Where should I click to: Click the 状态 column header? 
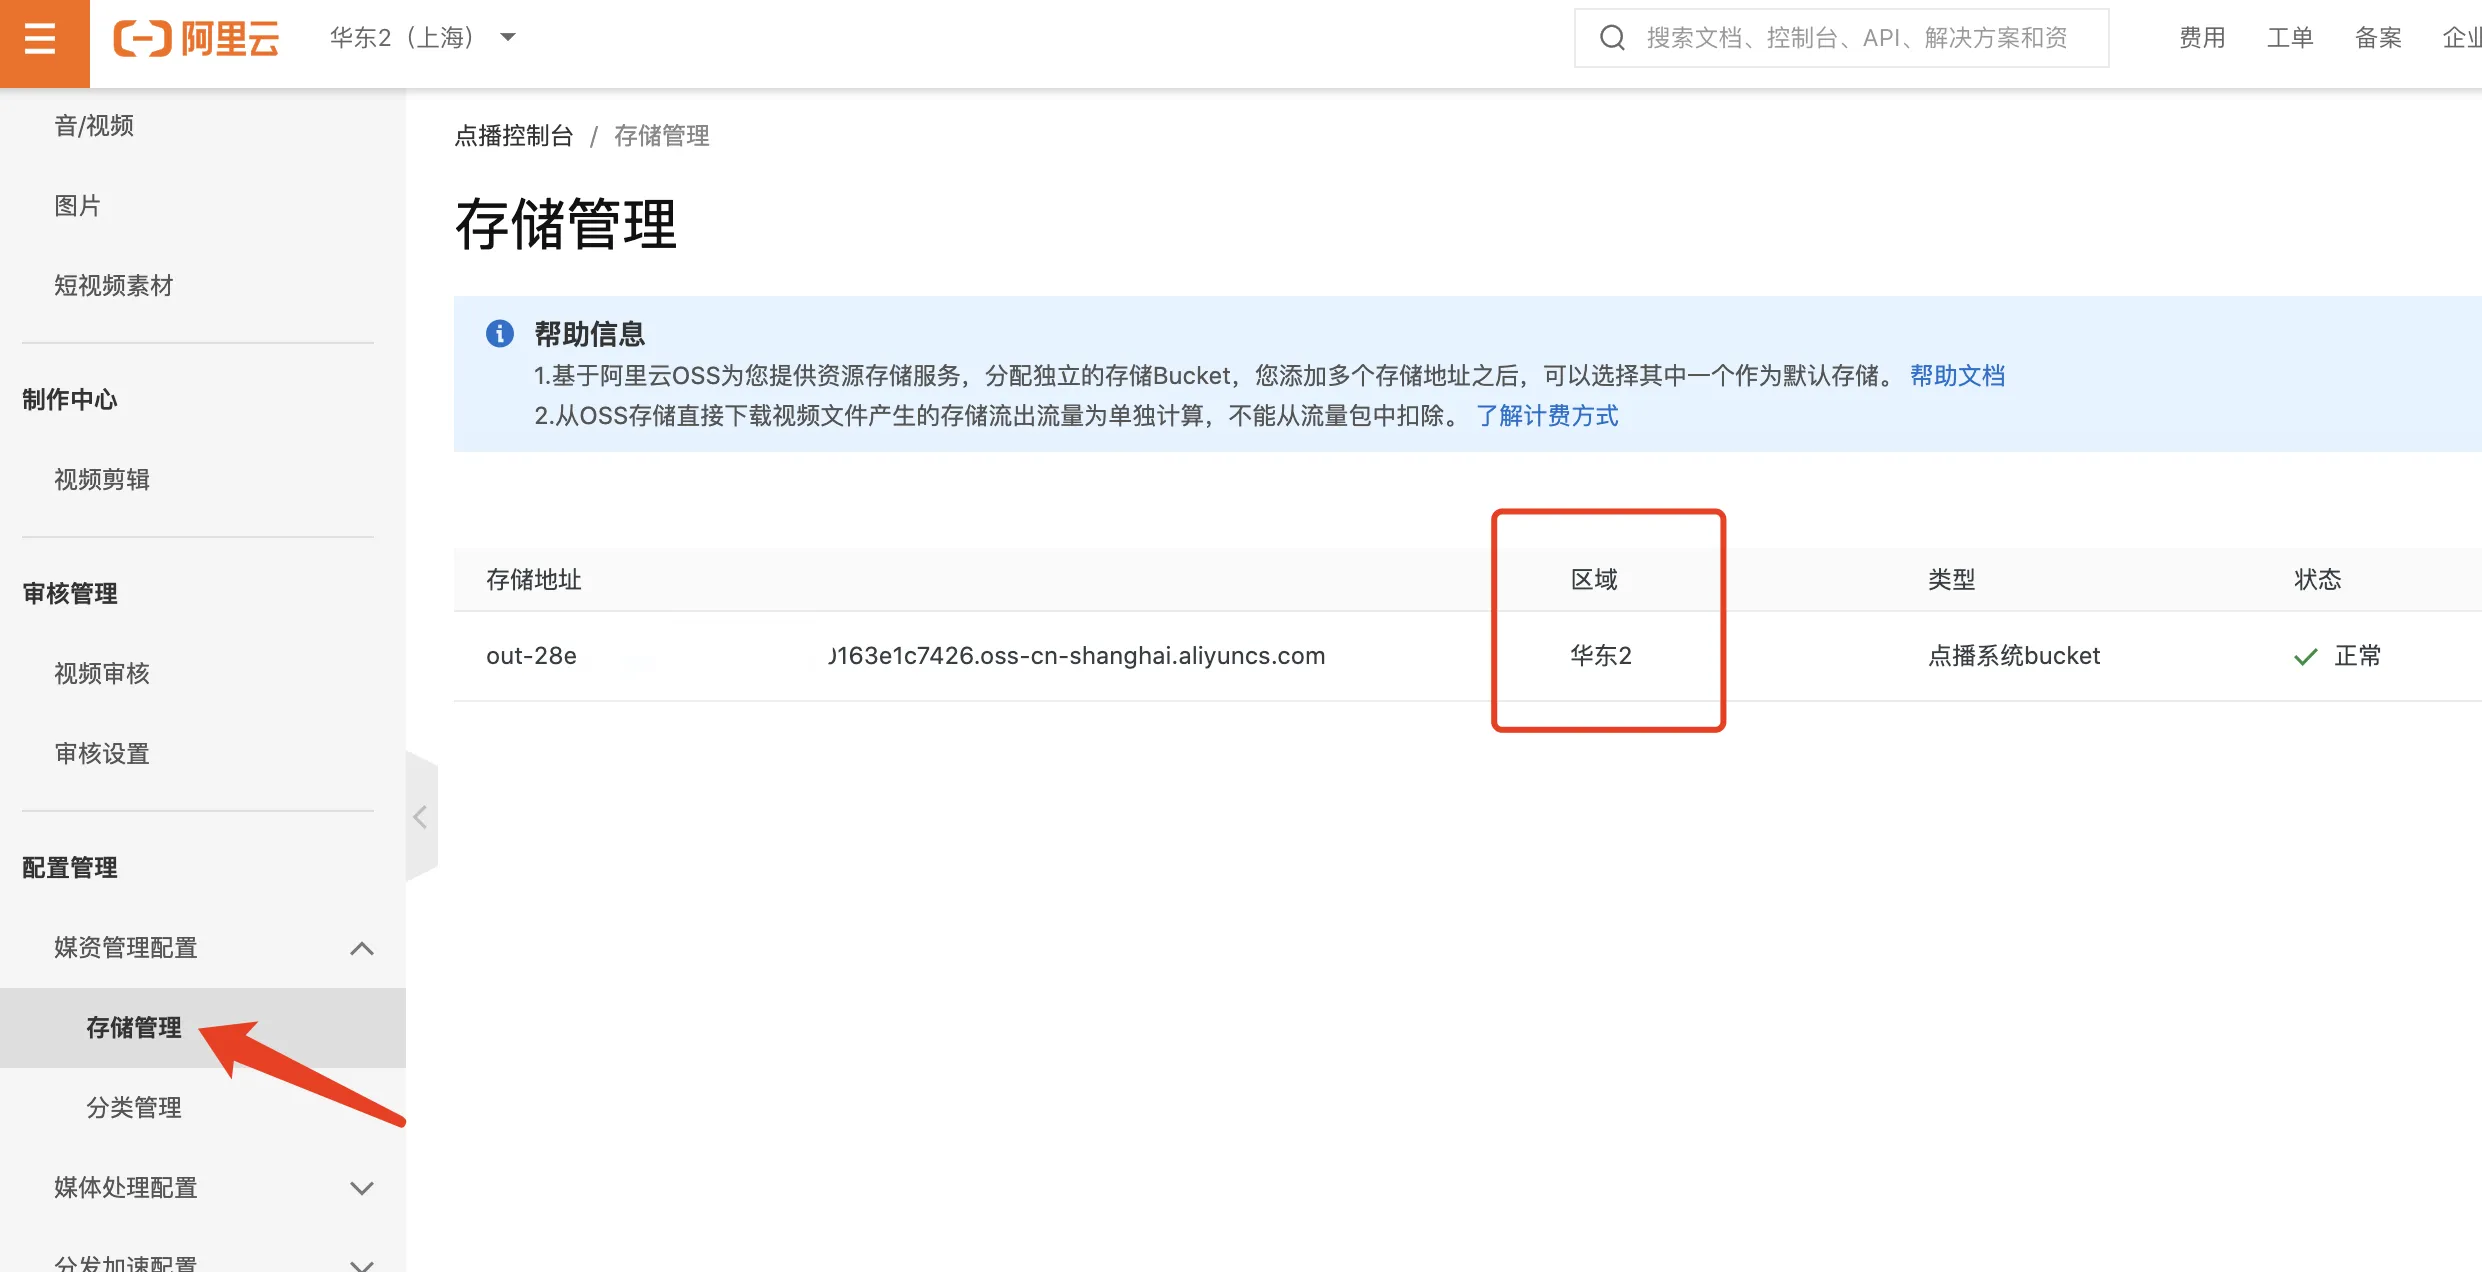2318,579
